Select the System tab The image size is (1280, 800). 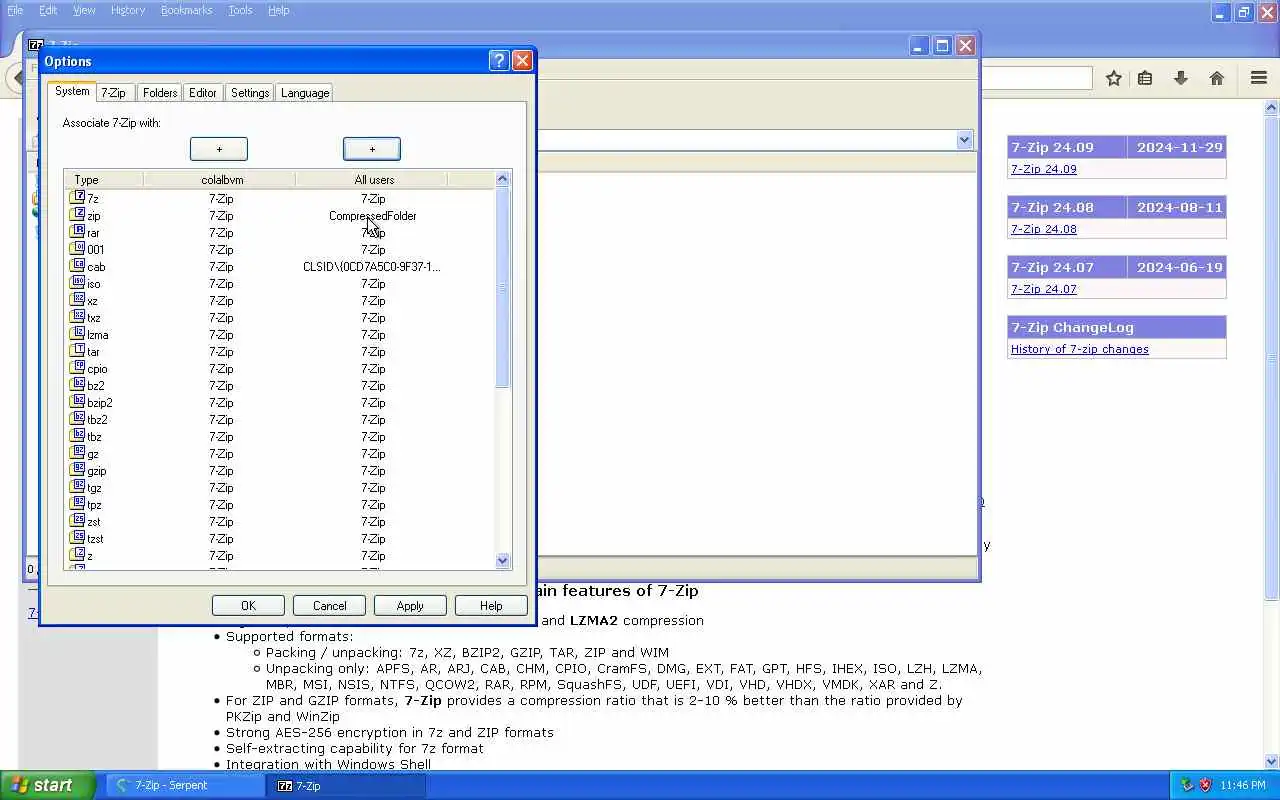pos(72,91)
